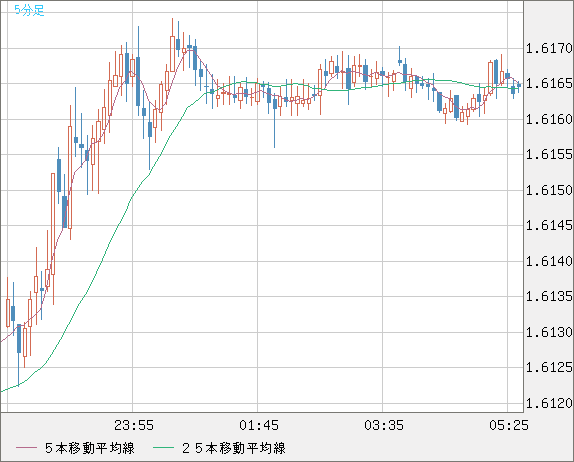Click the 25本移動平均線 legend text
Image resolution: width=574 pixels, height=462 pixels.
[234, 448]
